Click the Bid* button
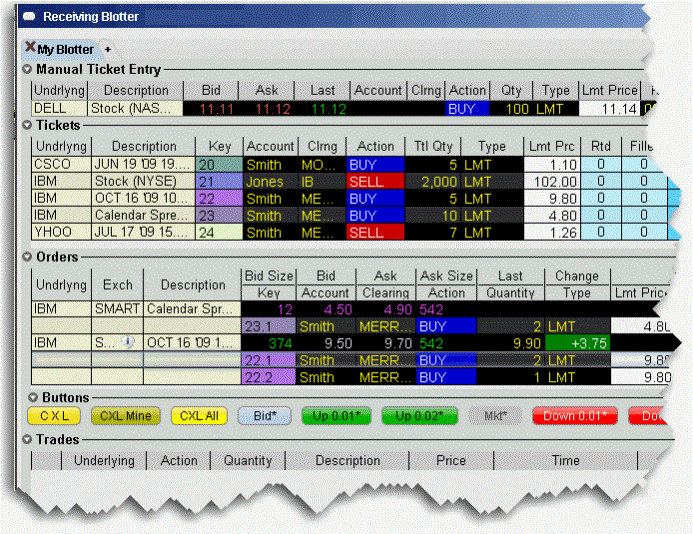Image resolution: width=693 pixels, height=534 pixels. click(x=265, y=416)
